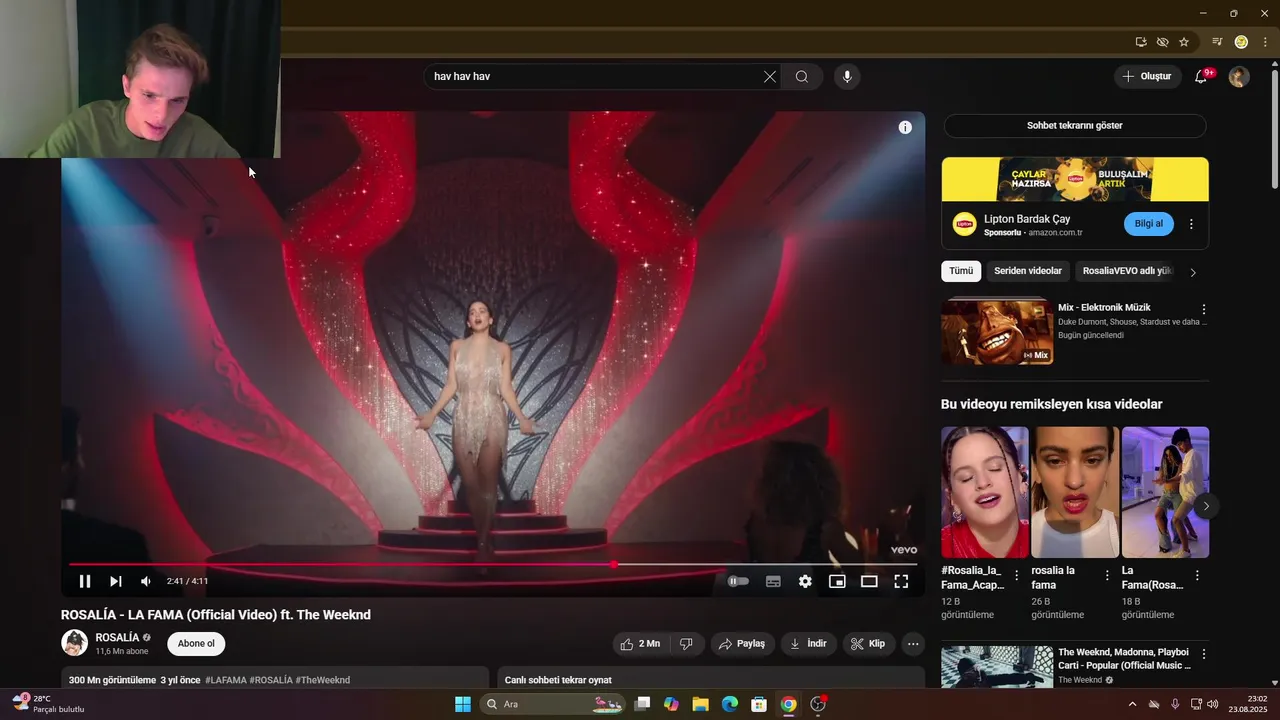Click Sohbet tekrarını göster button
Screen dimensions: 1280x720
[1075, 125]
